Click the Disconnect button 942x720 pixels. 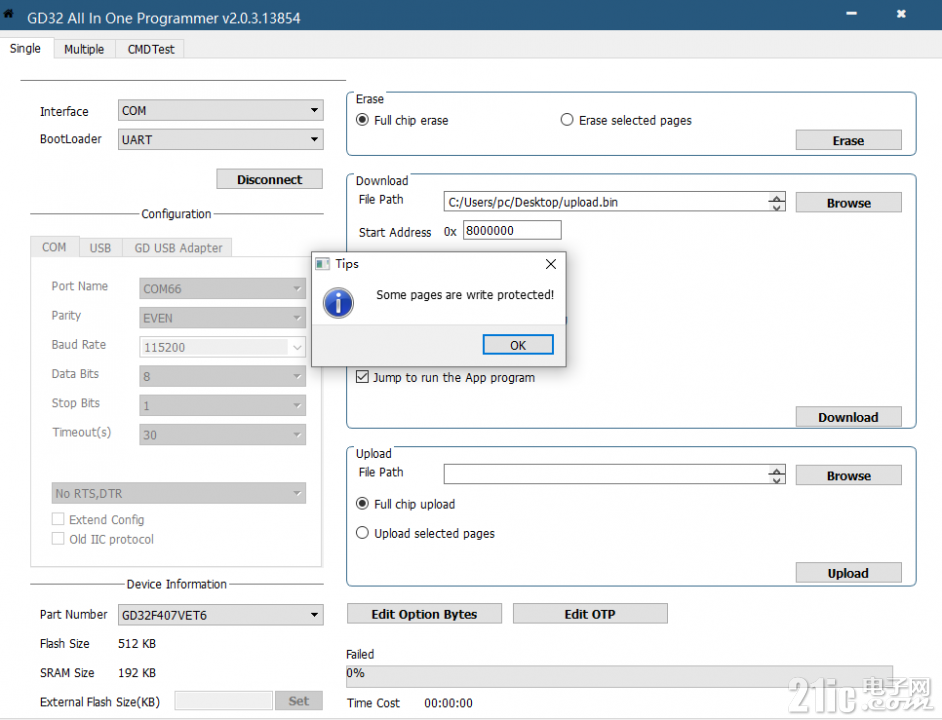(x=269, y=179)
